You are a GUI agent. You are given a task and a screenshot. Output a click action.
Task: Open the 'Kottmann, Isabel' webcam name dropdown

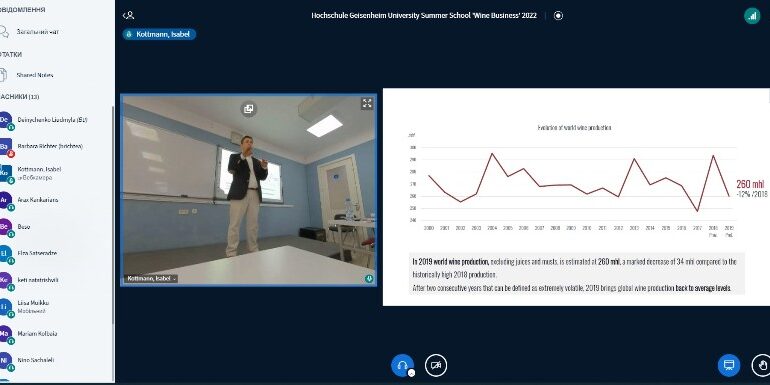151,278
